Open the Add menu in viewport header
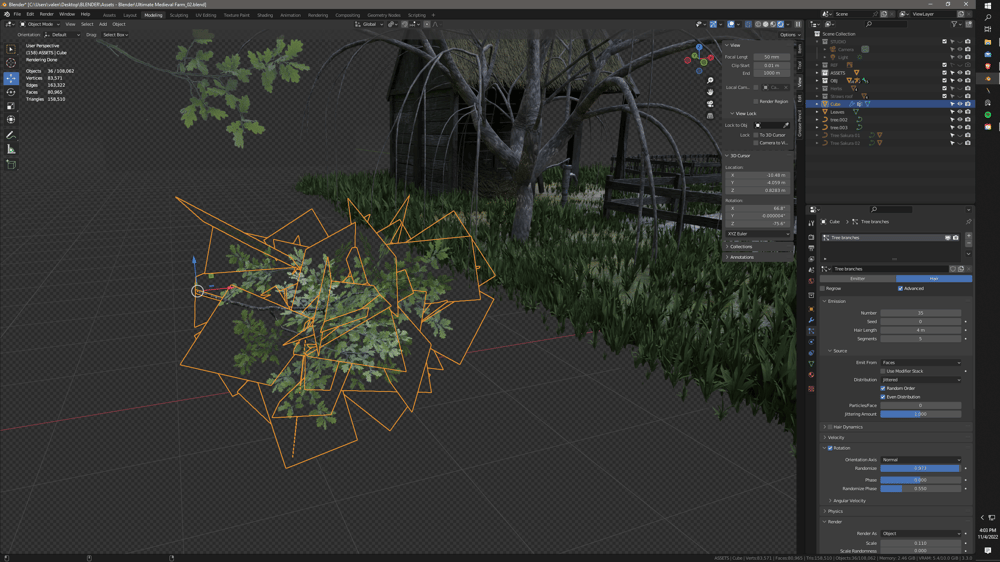1000x562 pixels. coord(103,24)
